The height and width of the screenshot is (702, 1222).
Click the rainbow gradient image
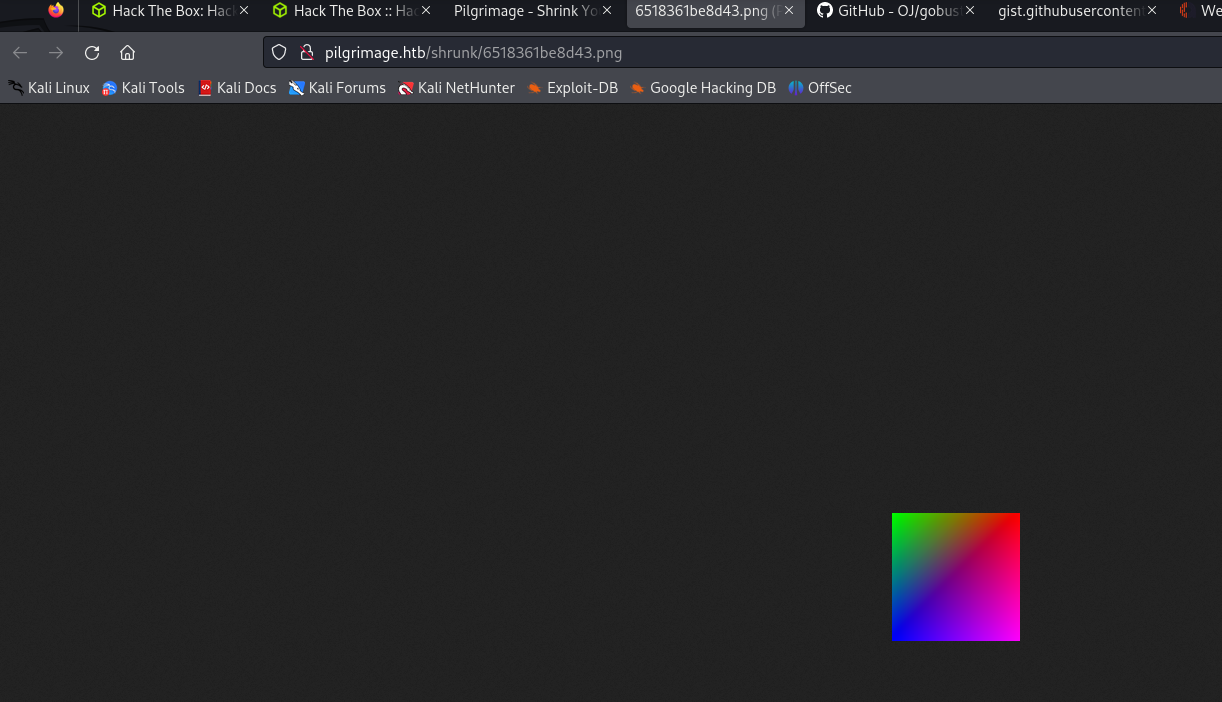955,577
